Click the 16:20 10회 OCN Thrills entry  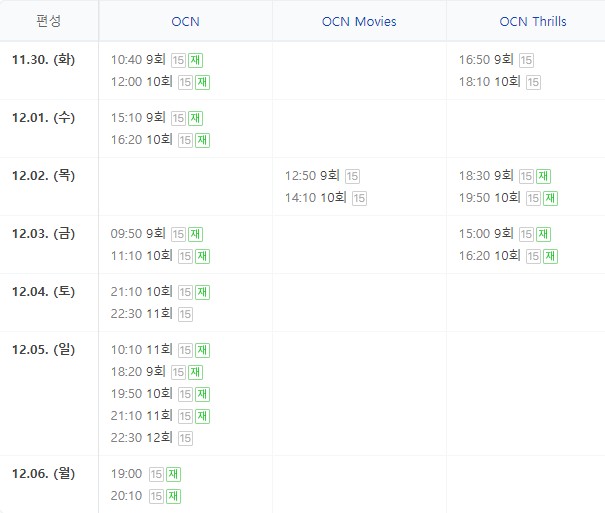[x=490, y=256]
